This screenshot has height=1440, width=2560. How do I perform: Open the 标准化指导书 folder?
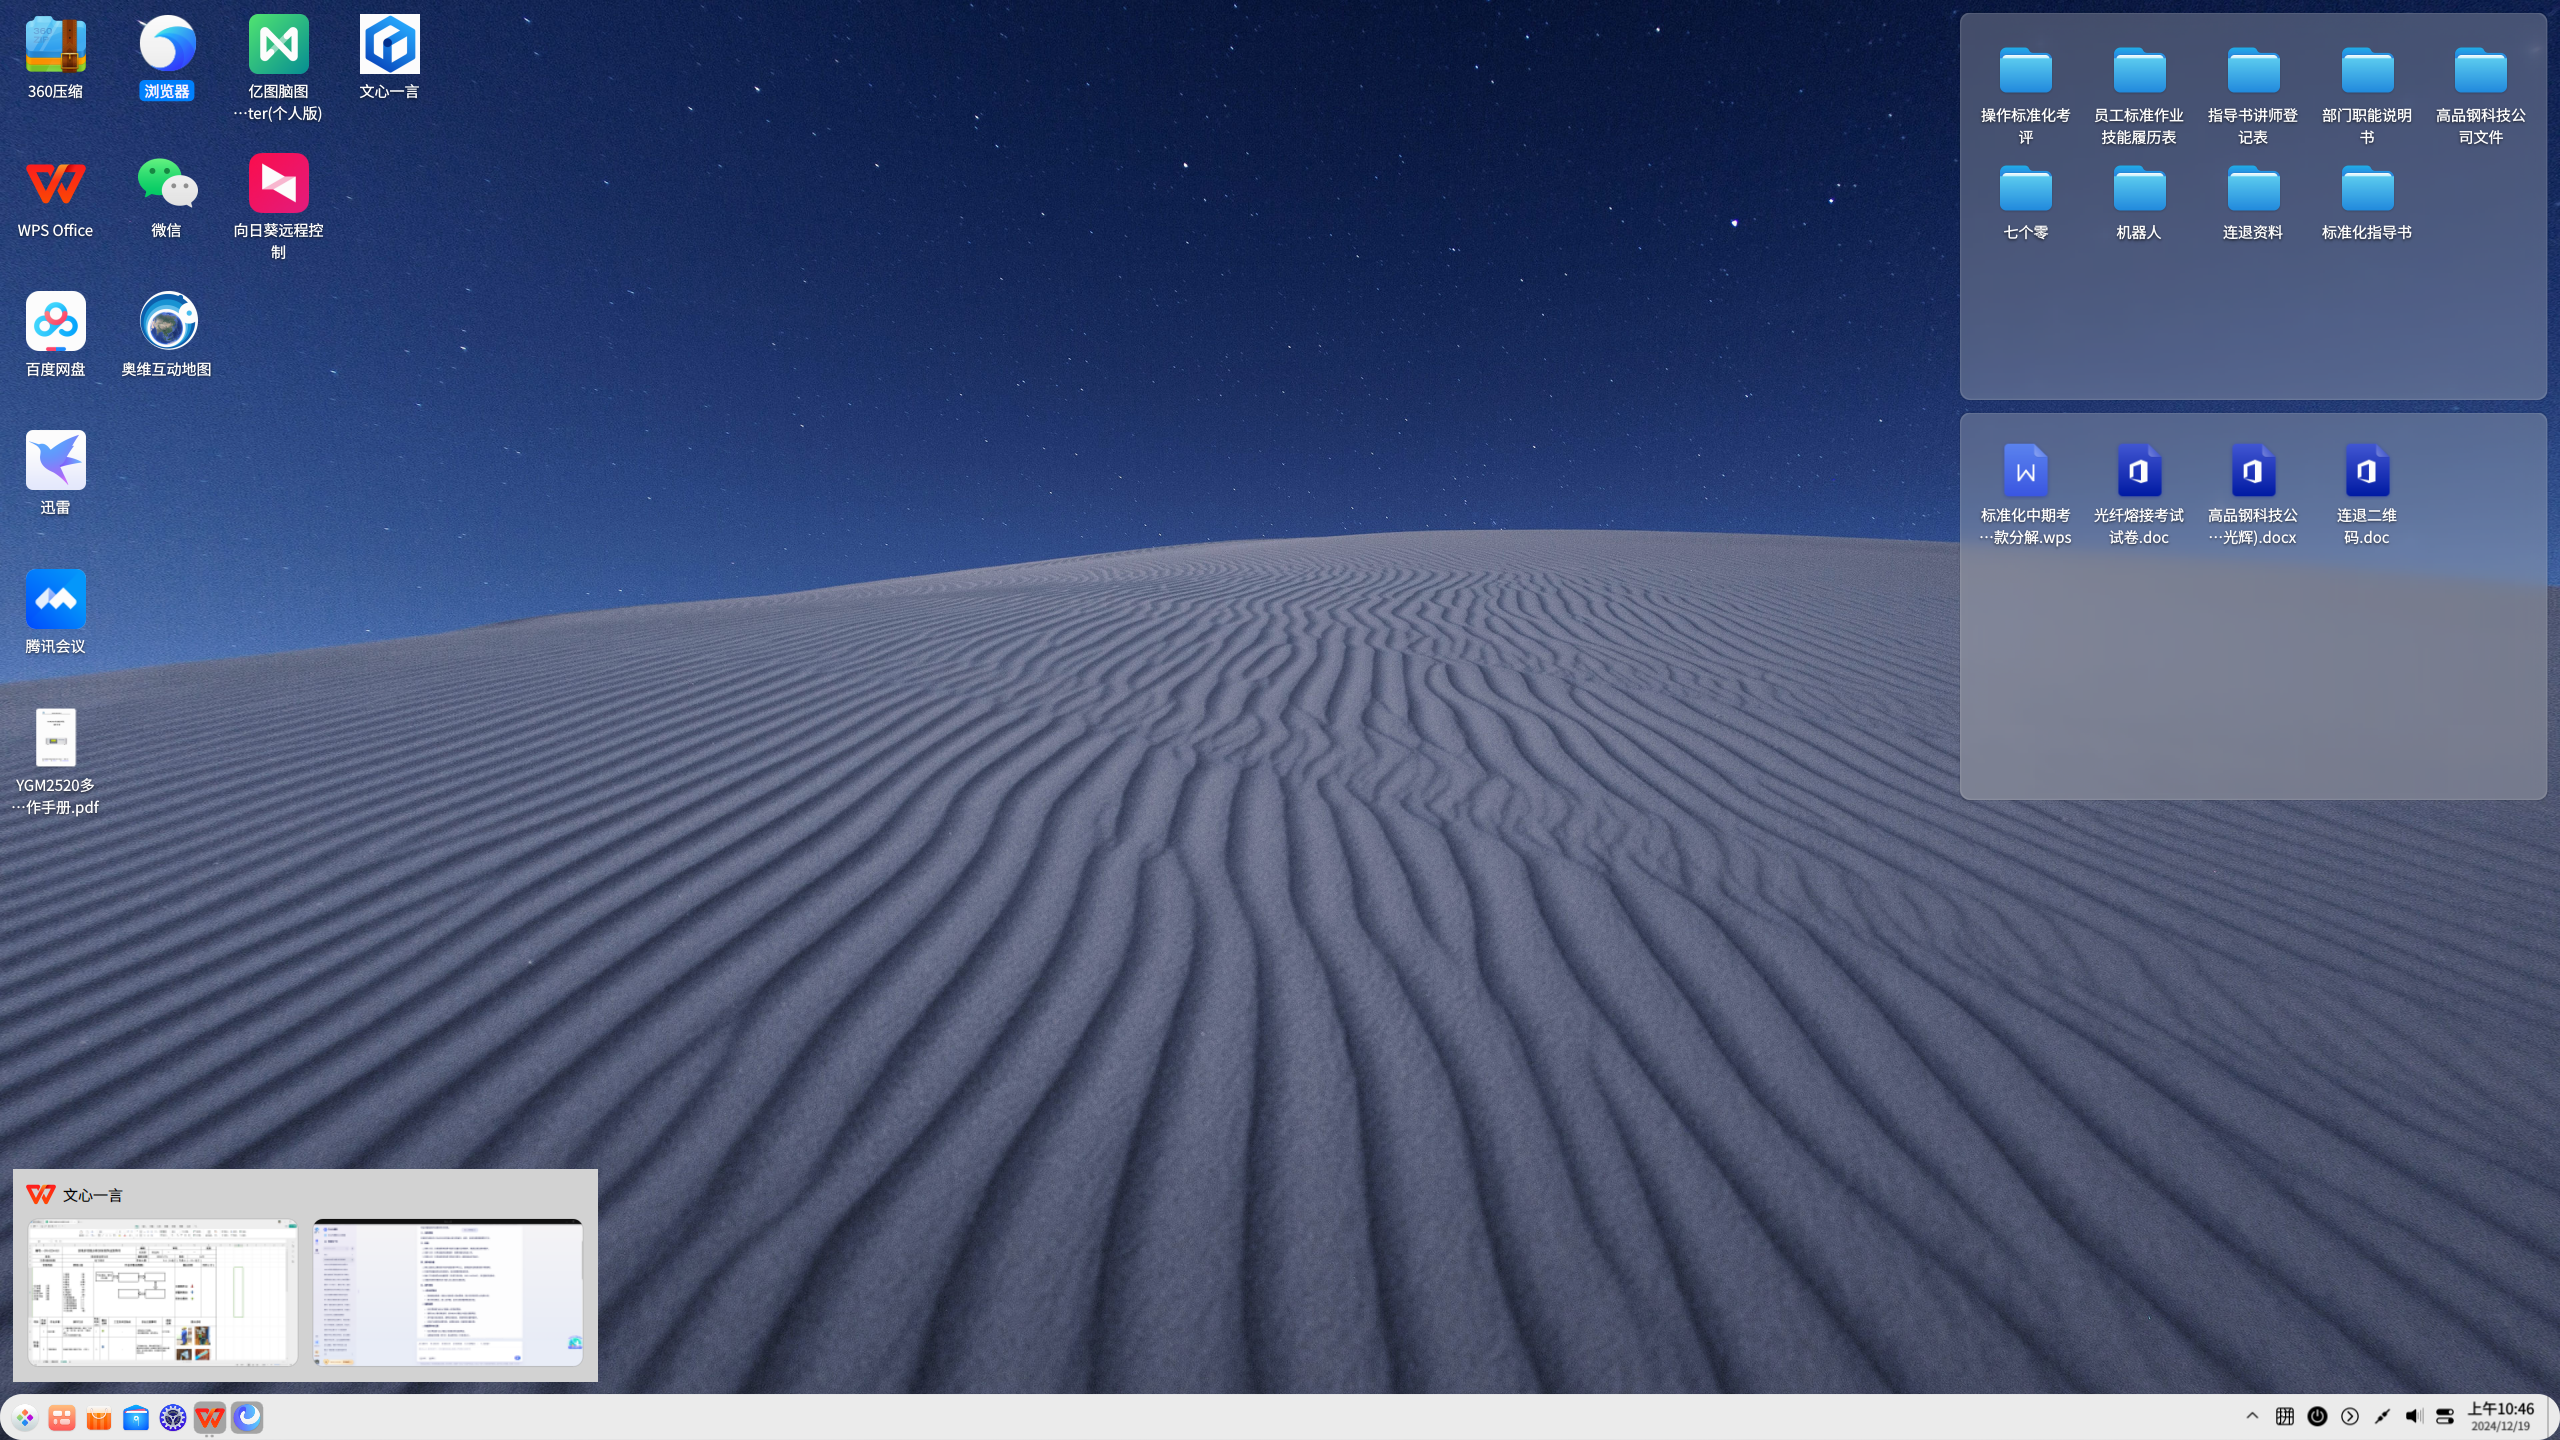(2367, 203)
